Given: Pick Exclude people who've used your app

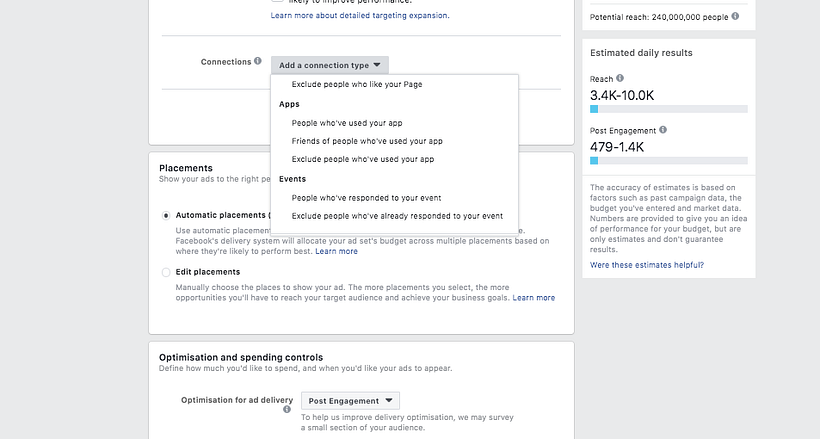Looking at the screenshot, I should 362,159.
